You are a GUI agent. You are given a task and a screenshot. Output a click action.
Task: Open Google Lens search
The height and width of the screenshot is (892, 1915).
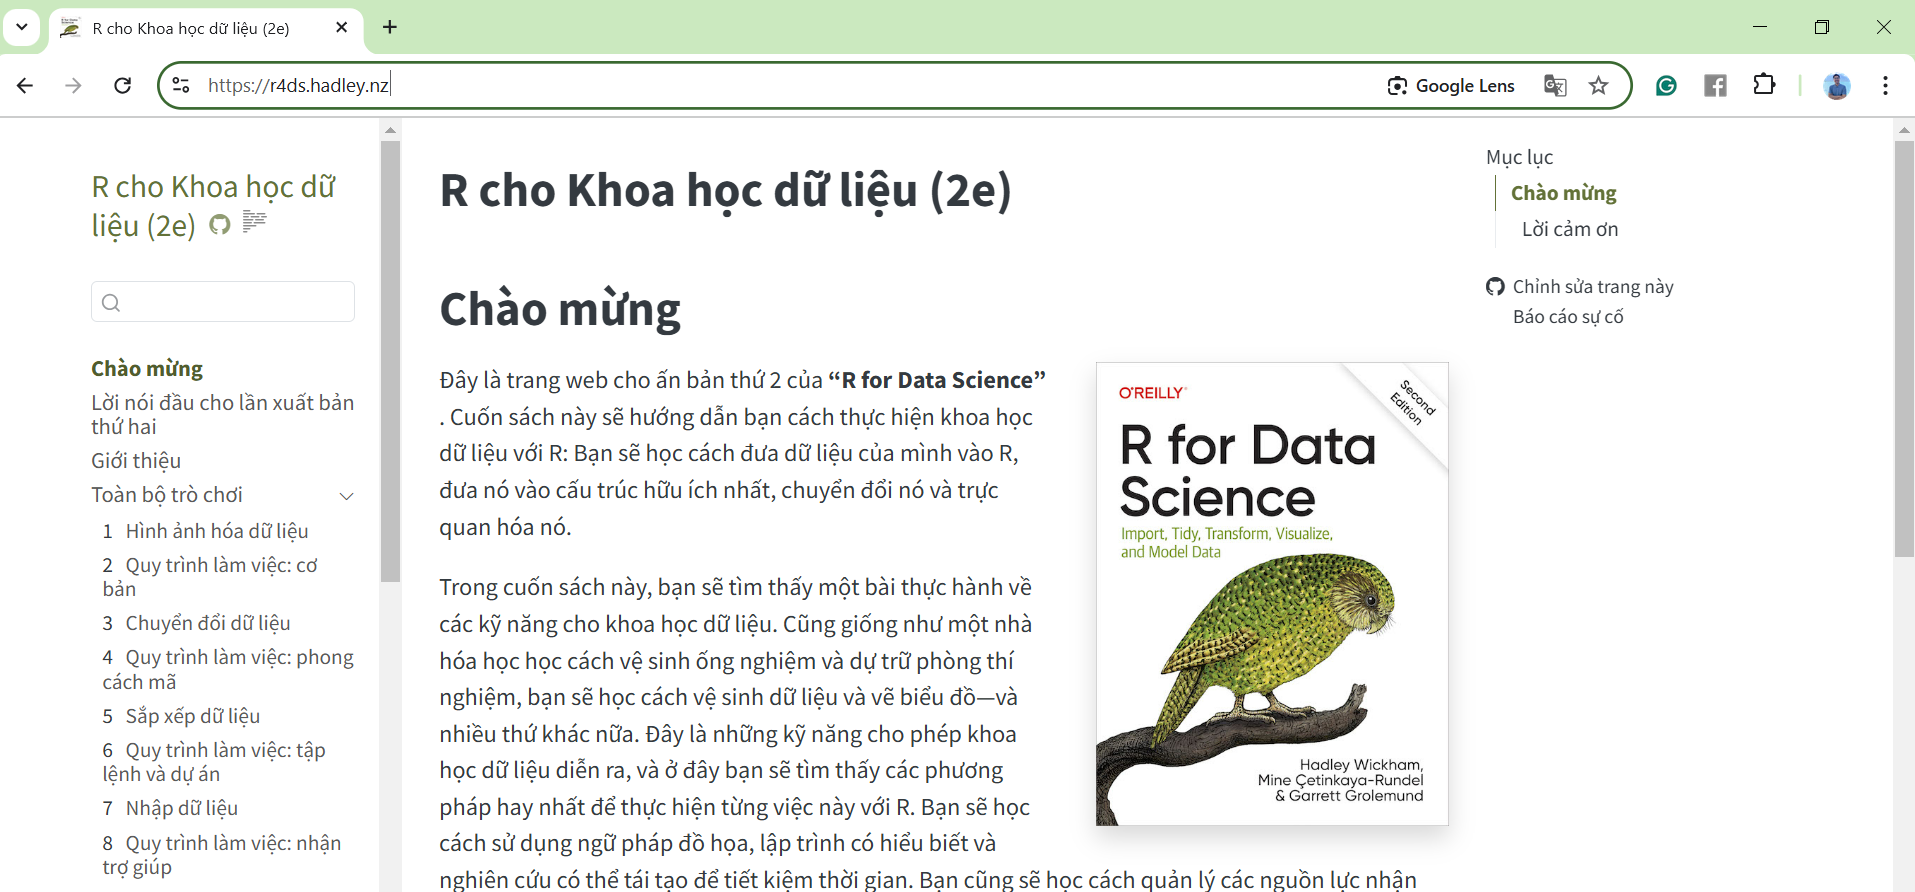(x=1451, y=86)
